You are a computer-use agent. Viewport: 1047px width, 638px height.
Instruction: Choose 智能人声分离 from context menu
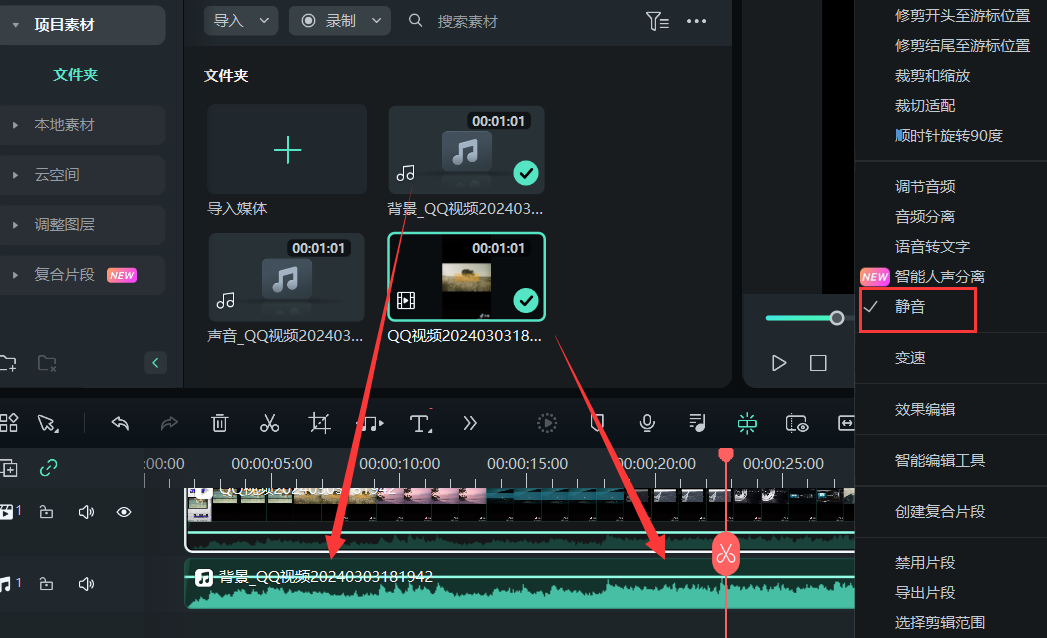pos(940,277)
